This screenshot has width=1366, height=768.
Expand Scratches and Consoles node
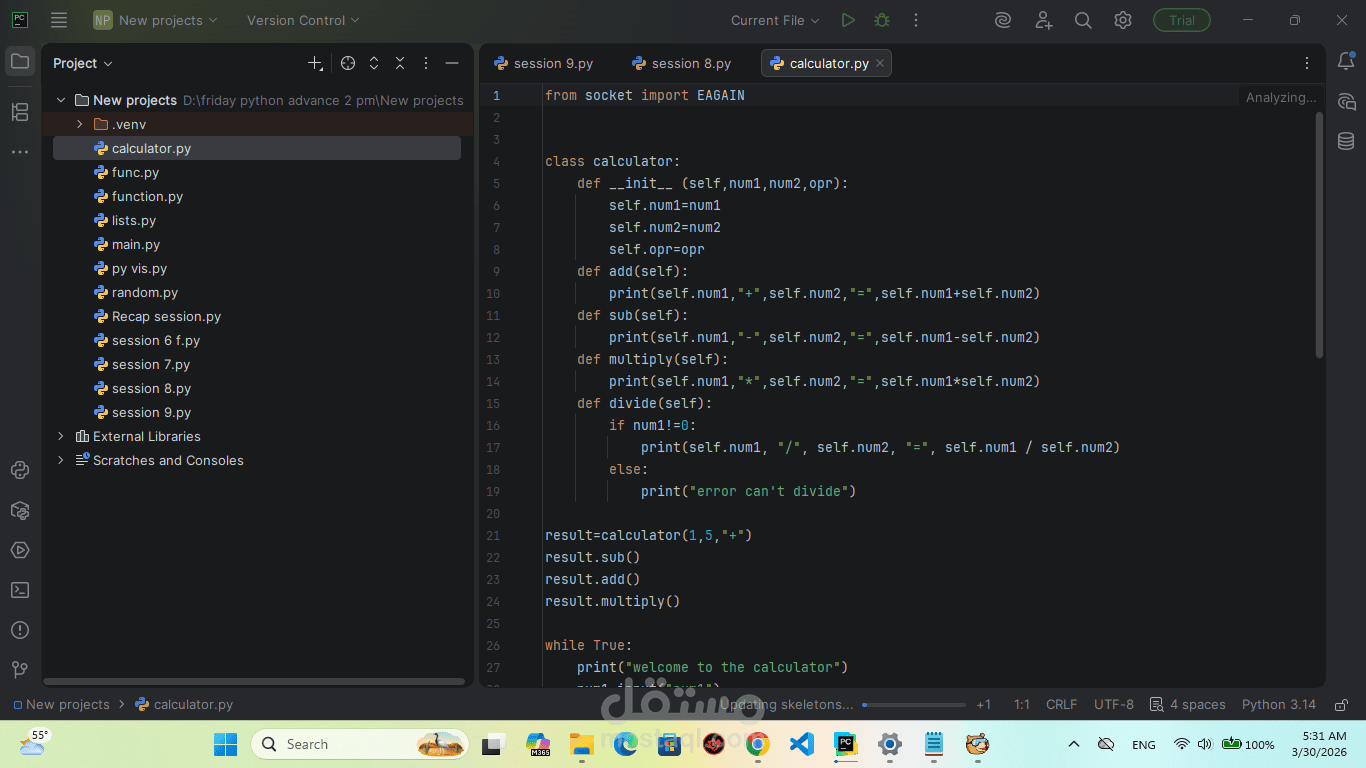click(61, 460)
